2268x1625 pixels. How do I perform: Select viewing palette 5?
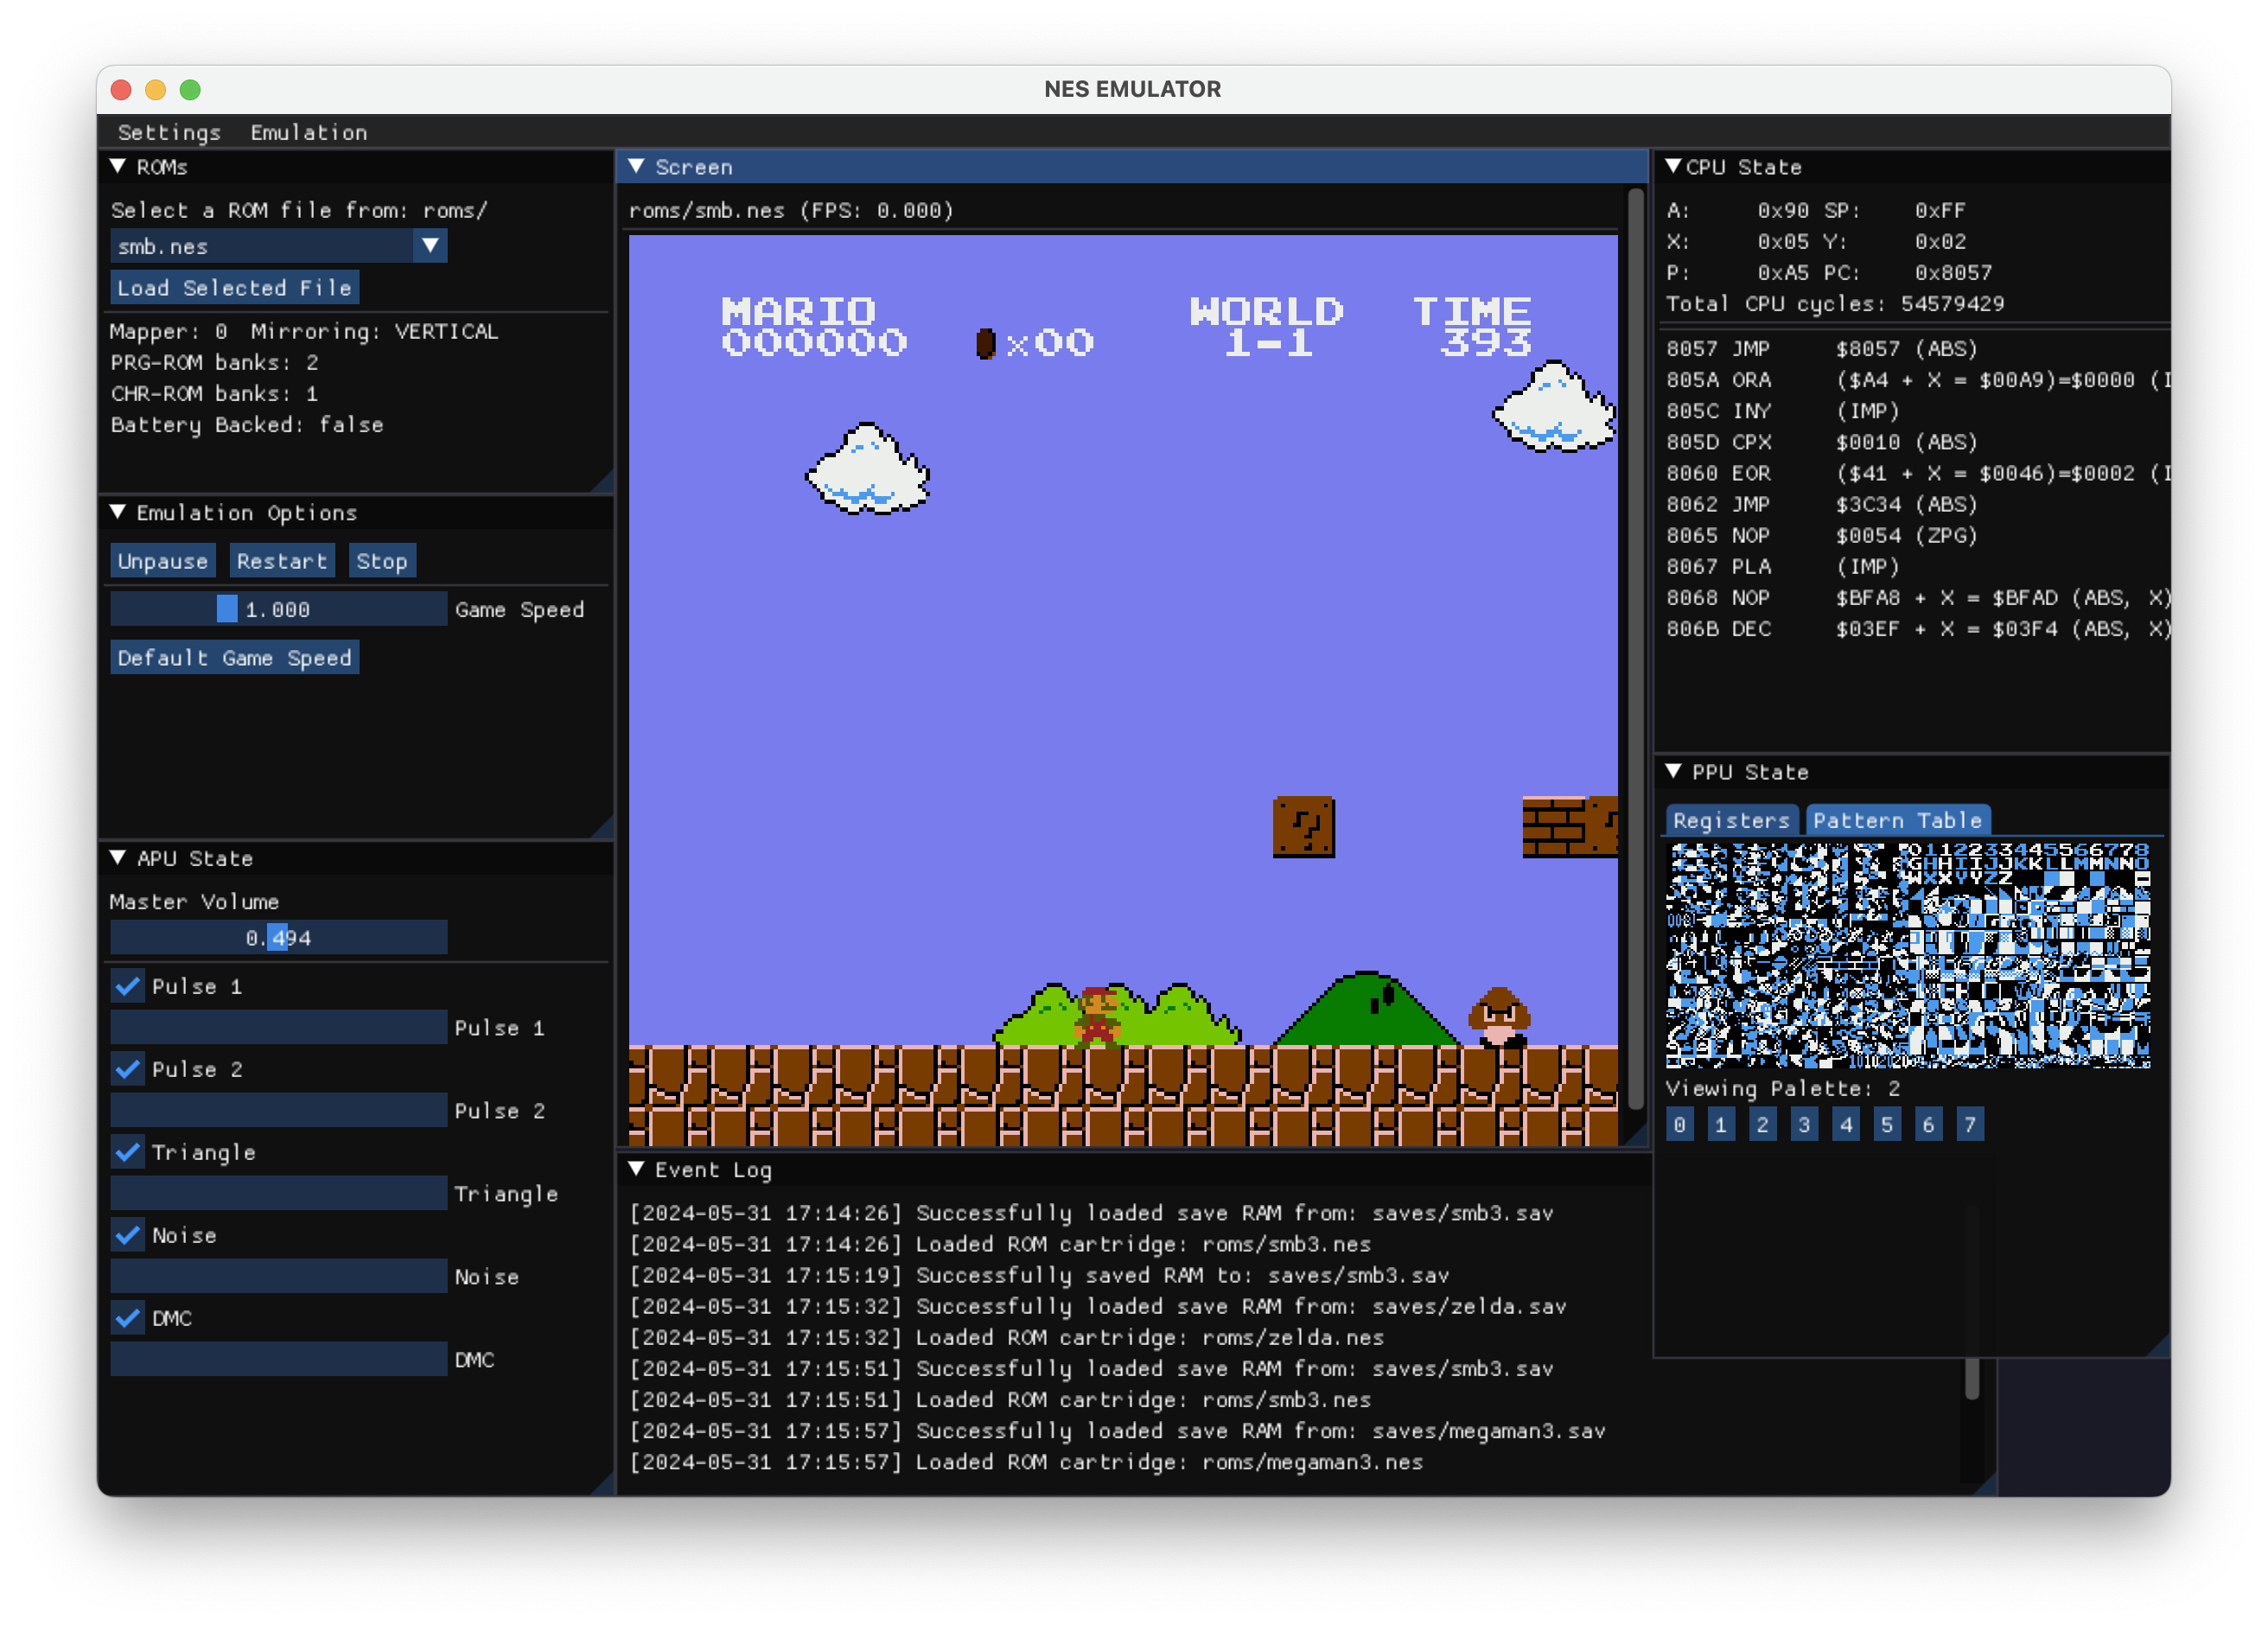tap(1887, 1125)
